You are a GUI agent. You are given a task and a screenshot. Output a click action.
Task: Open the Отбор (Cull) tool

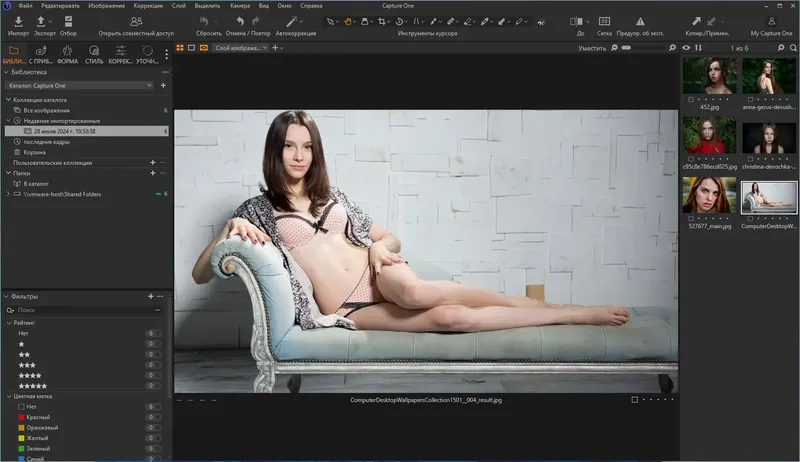(x=68, y=21)
